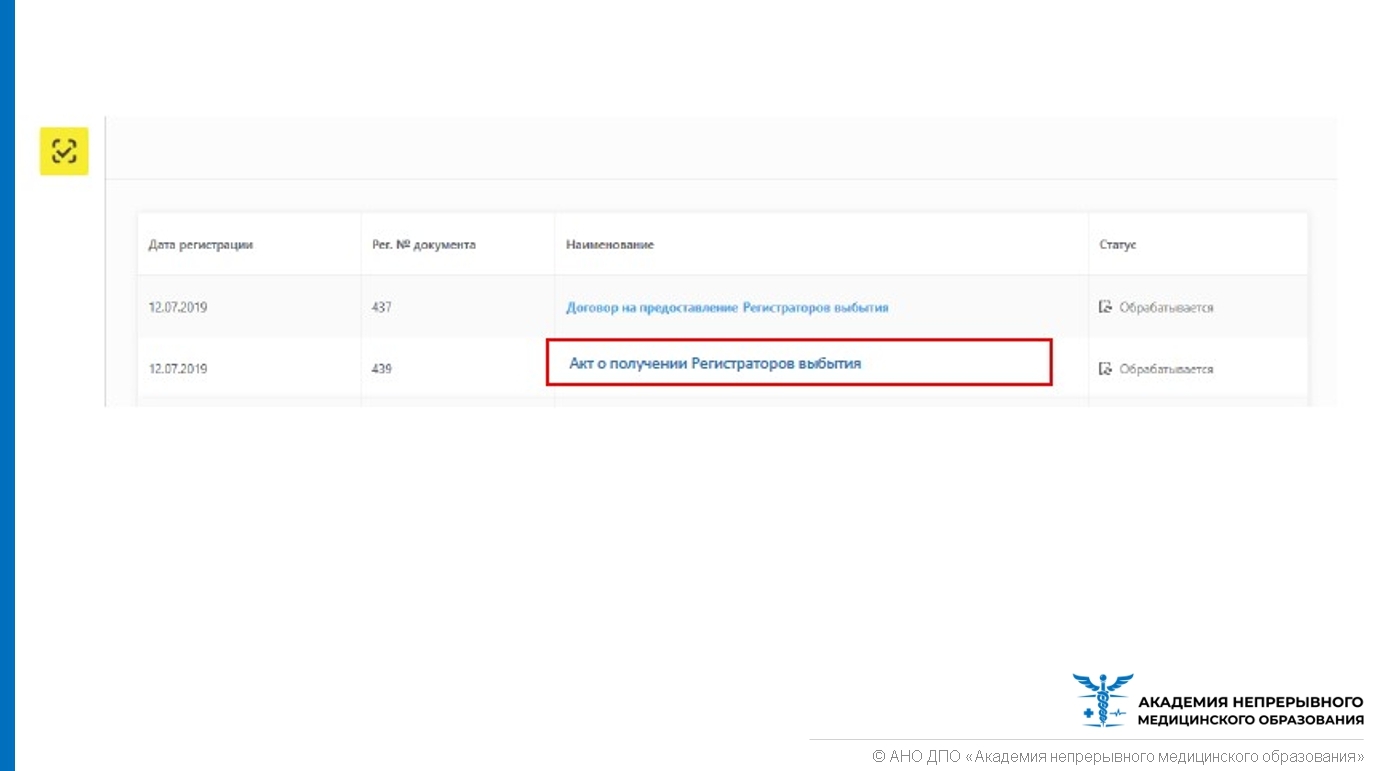Click 'Обрабатывается' status for document 437

click(x=1166, y=308)
